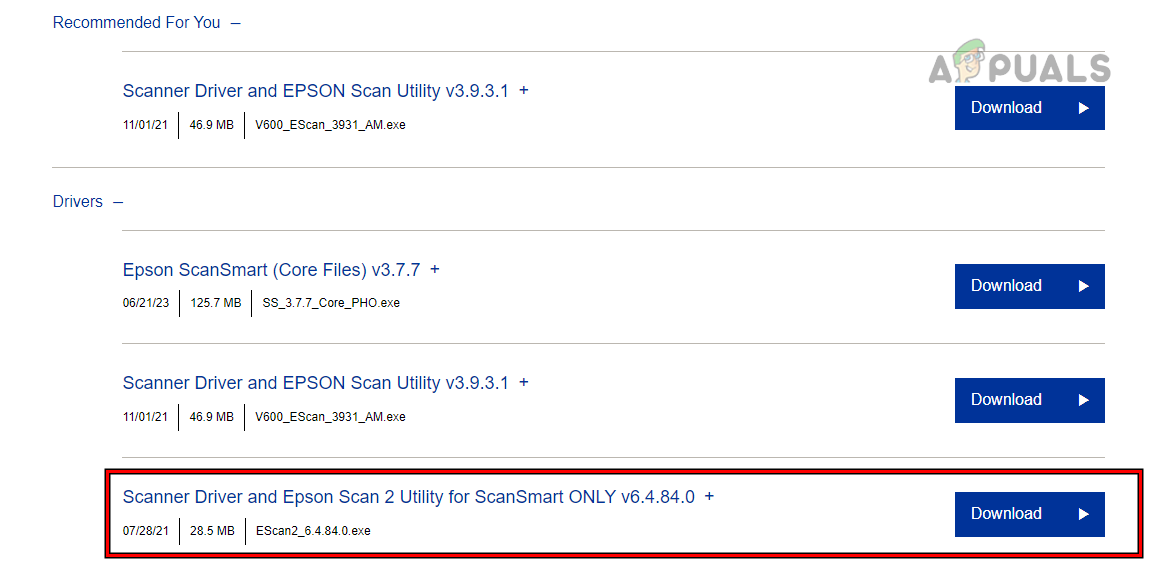This screenshot has width=1151, height=562.
Task: Collapse the Recommended For You section
Action: (x=147, y=23)
